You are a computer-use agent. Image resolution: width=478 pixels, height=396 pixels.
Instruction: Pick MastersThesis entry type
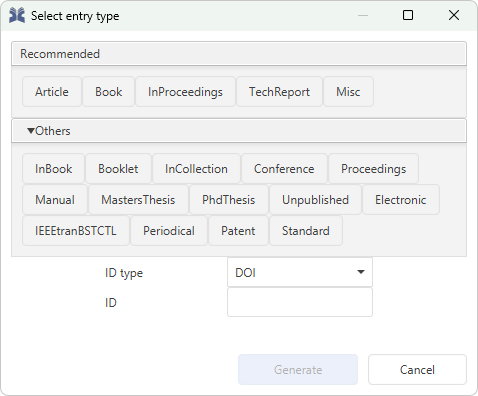point(138,200)
